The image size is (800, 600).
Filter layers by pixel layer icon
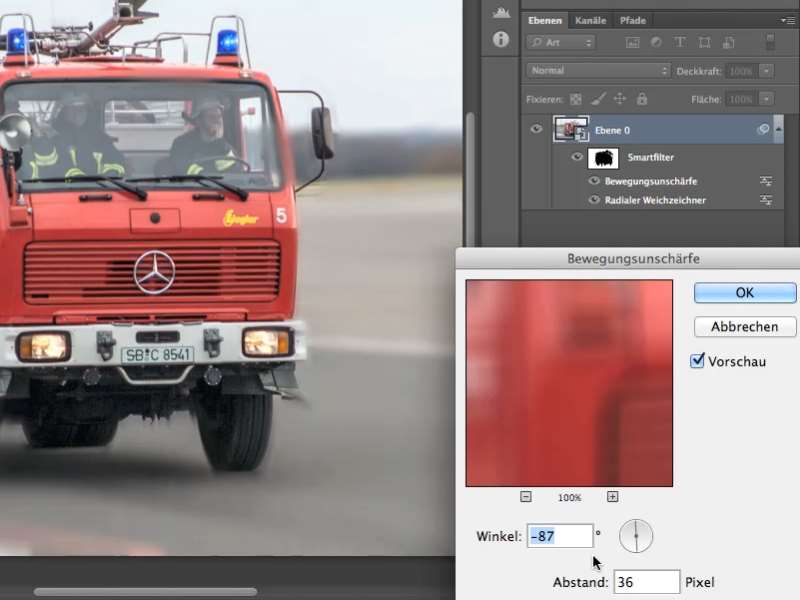[633, 43]
